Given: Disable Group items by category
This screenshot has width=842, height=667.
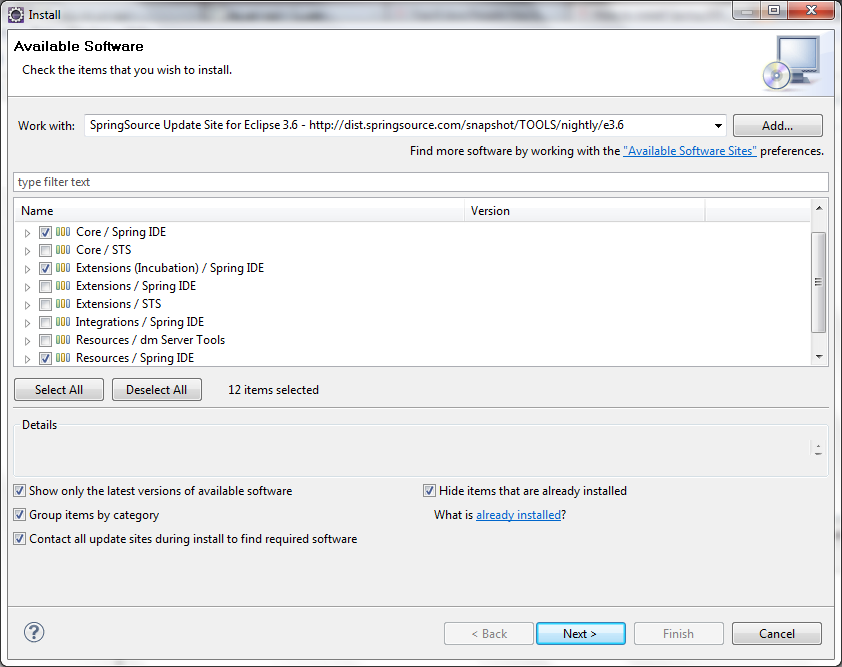Looking at the screenshot, I should click(x=19, y=514).
